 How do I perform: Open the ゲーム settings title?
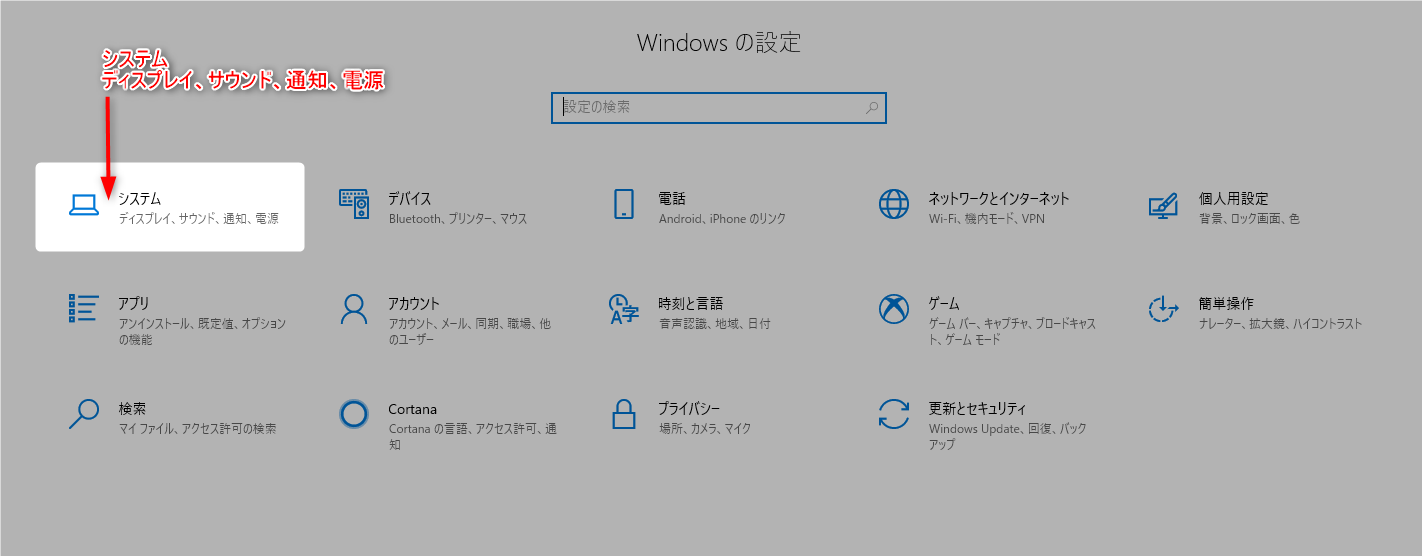click(x=944, y=304)
